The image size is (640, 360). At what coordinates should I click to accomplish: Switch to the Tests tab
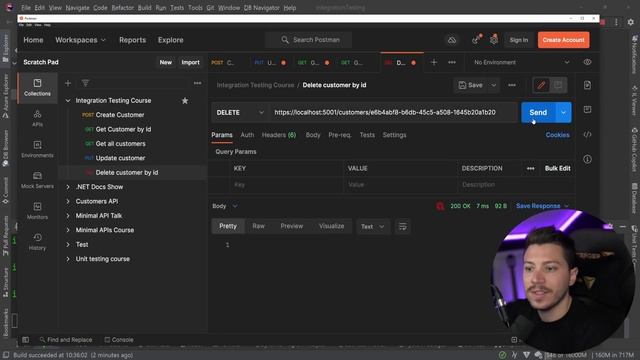click(x=367, y=135)
